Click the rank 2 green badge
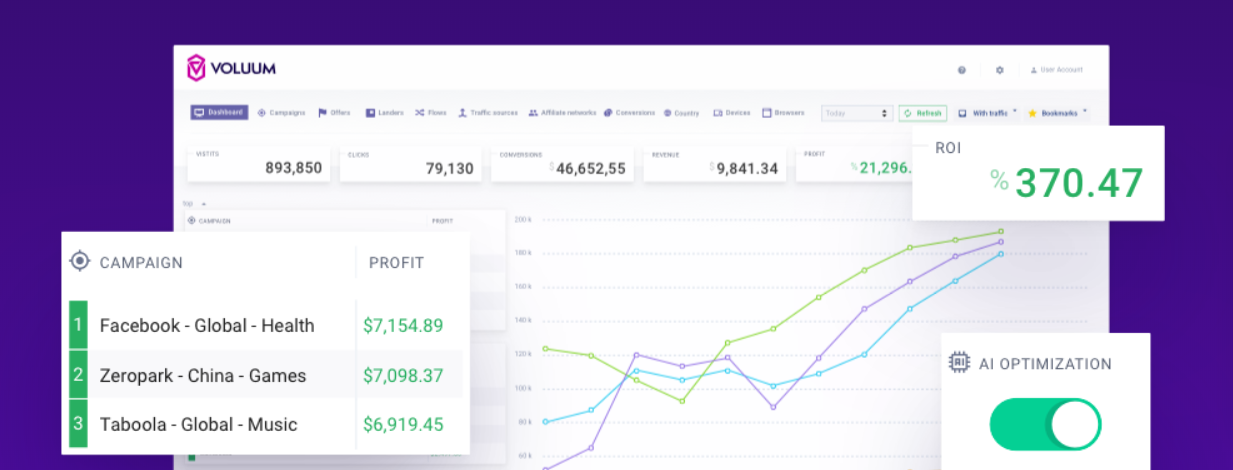The image size is (1233, 470). click(x=78, y=375)
